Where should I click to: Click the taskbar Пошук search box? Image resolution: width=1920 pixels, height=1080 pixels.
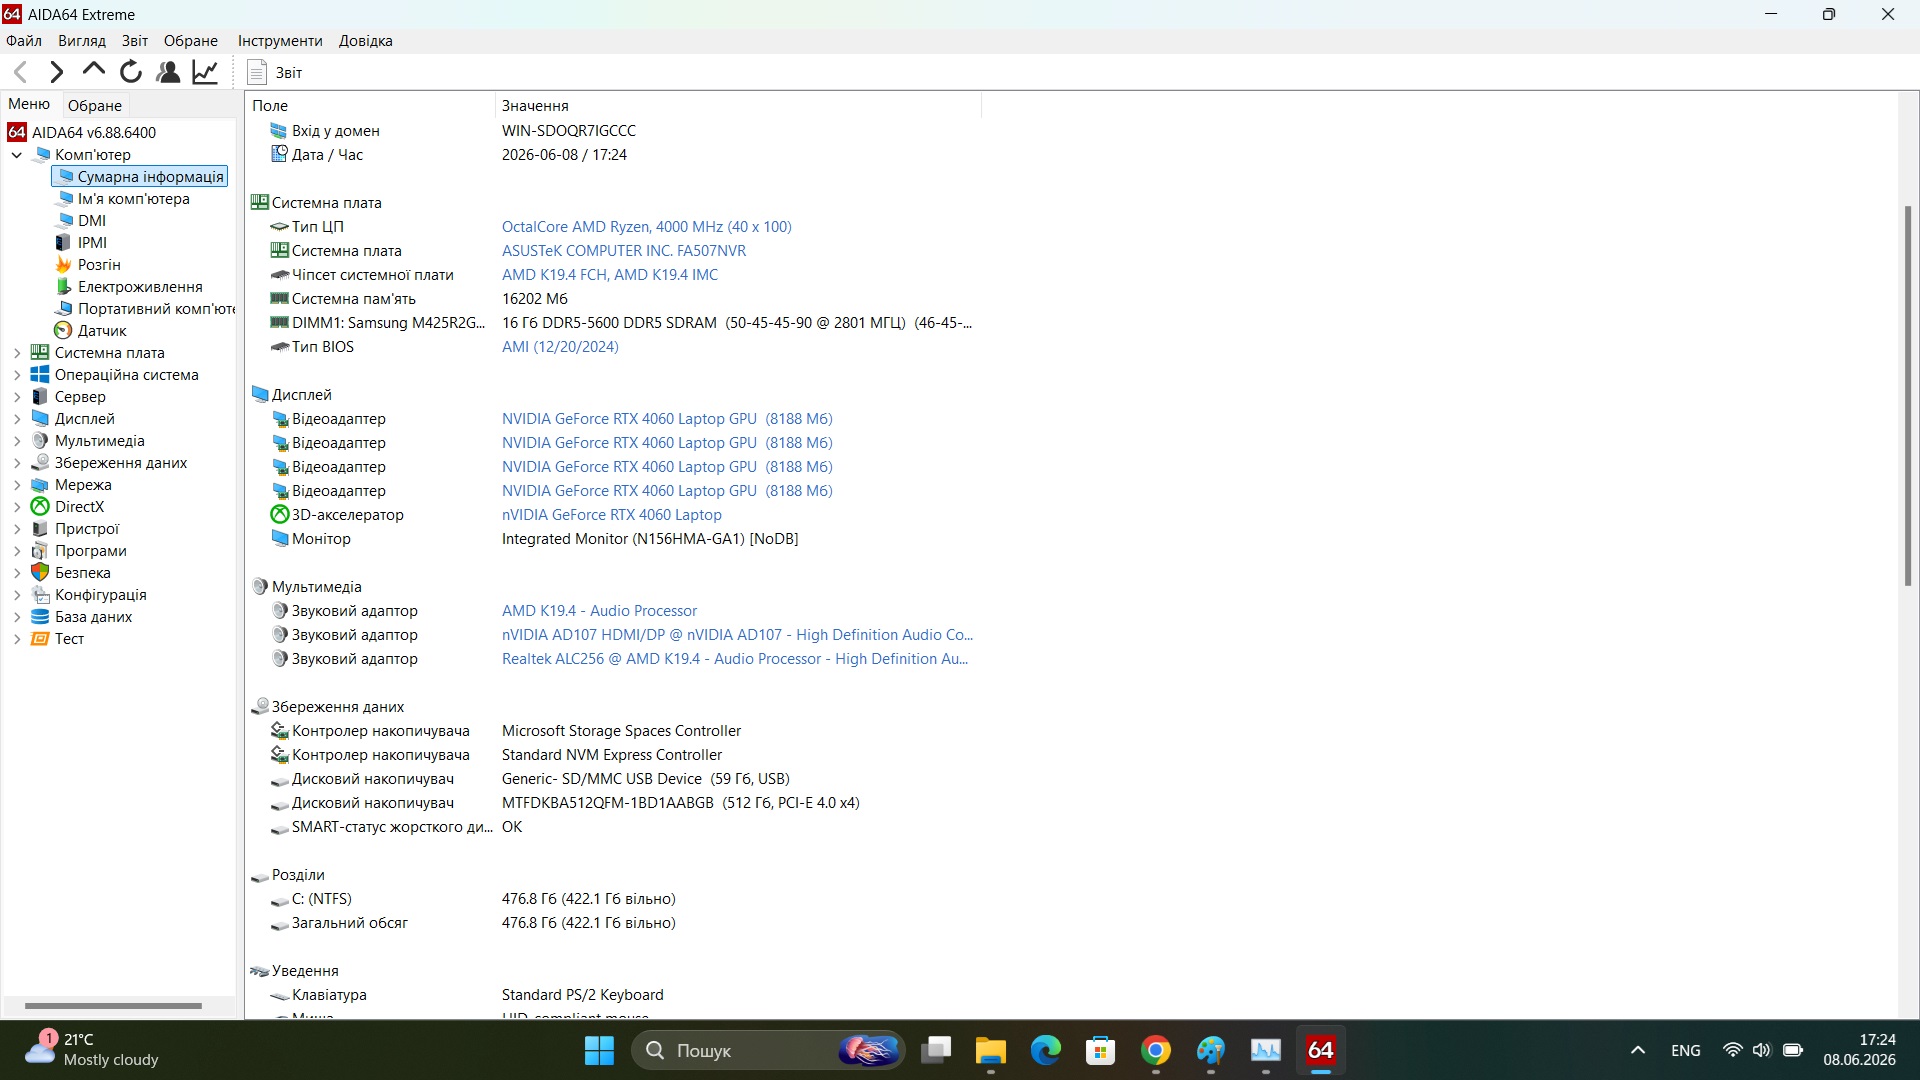768,1051
